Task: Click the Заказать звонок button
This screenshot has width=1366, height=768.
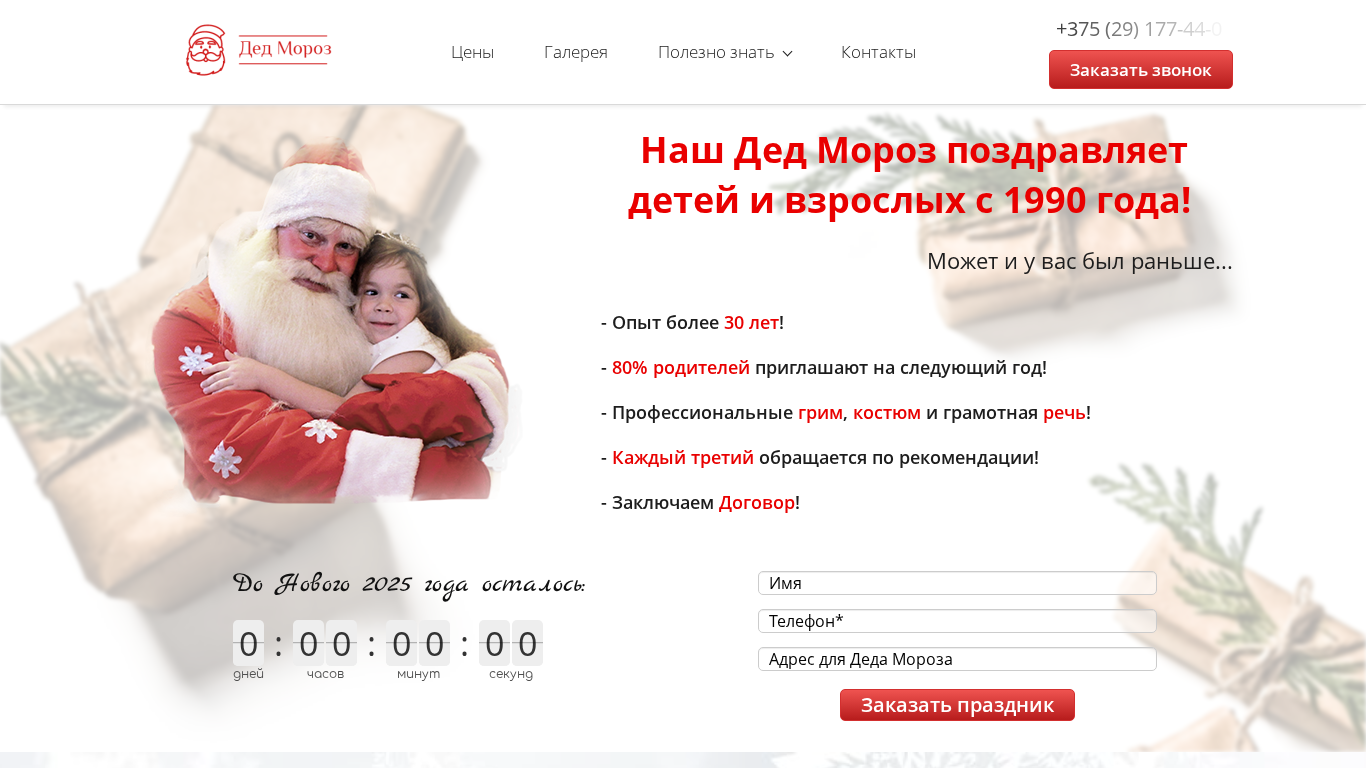Action: coord(1141,70)
